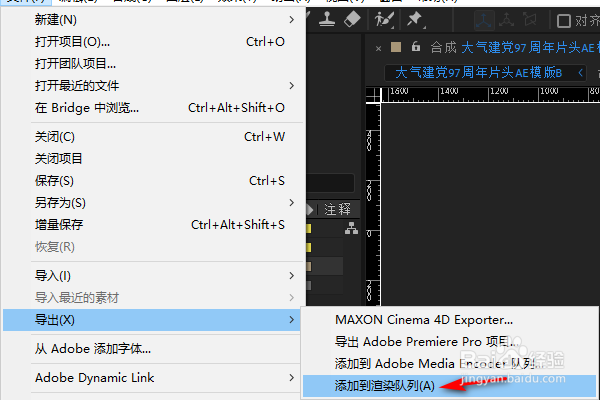Click 在 Bridge 中浏览... entry

[153, 108]
